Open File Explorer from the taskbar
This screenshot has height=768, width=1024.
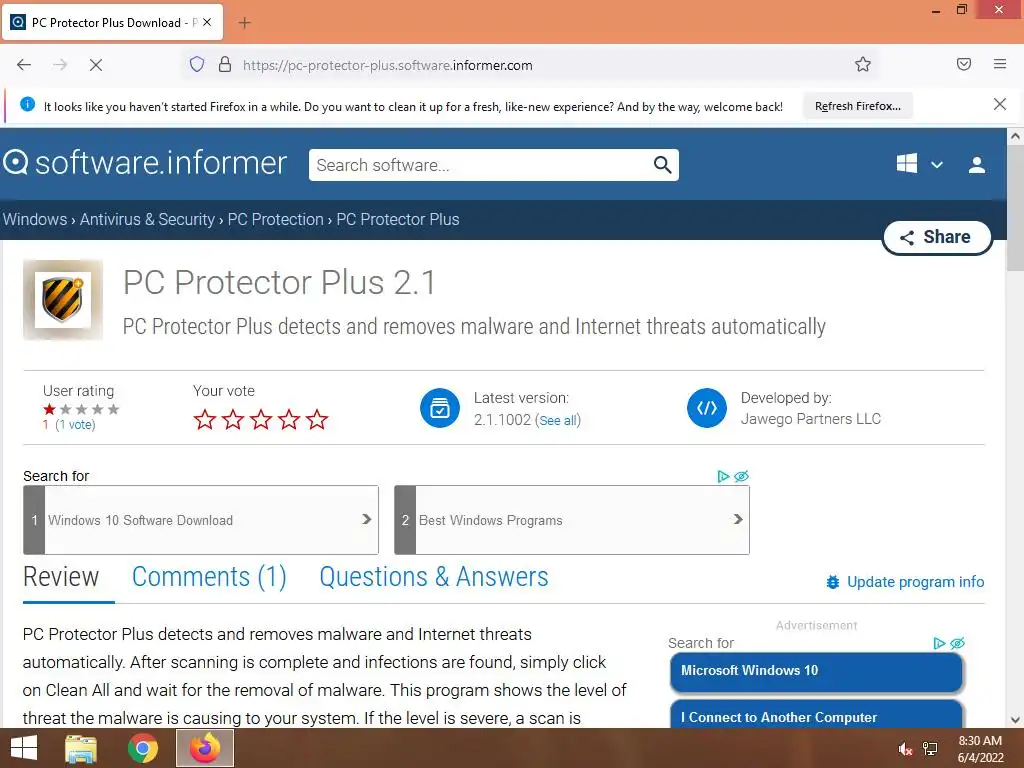pyautogui.click(x=82, y=748)
